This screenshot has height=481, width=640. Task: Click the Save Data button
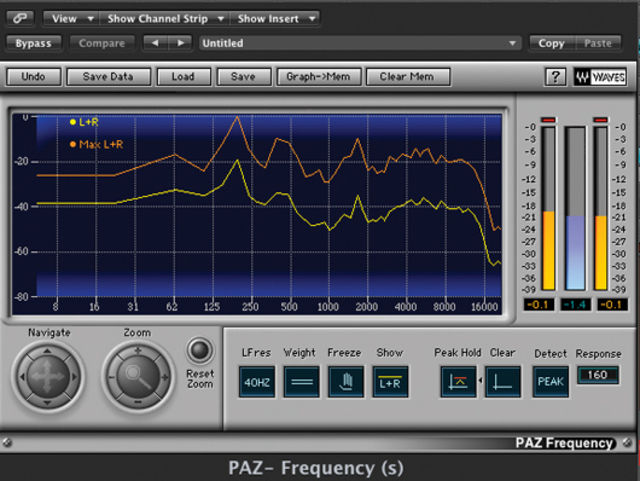coord(108,77)
